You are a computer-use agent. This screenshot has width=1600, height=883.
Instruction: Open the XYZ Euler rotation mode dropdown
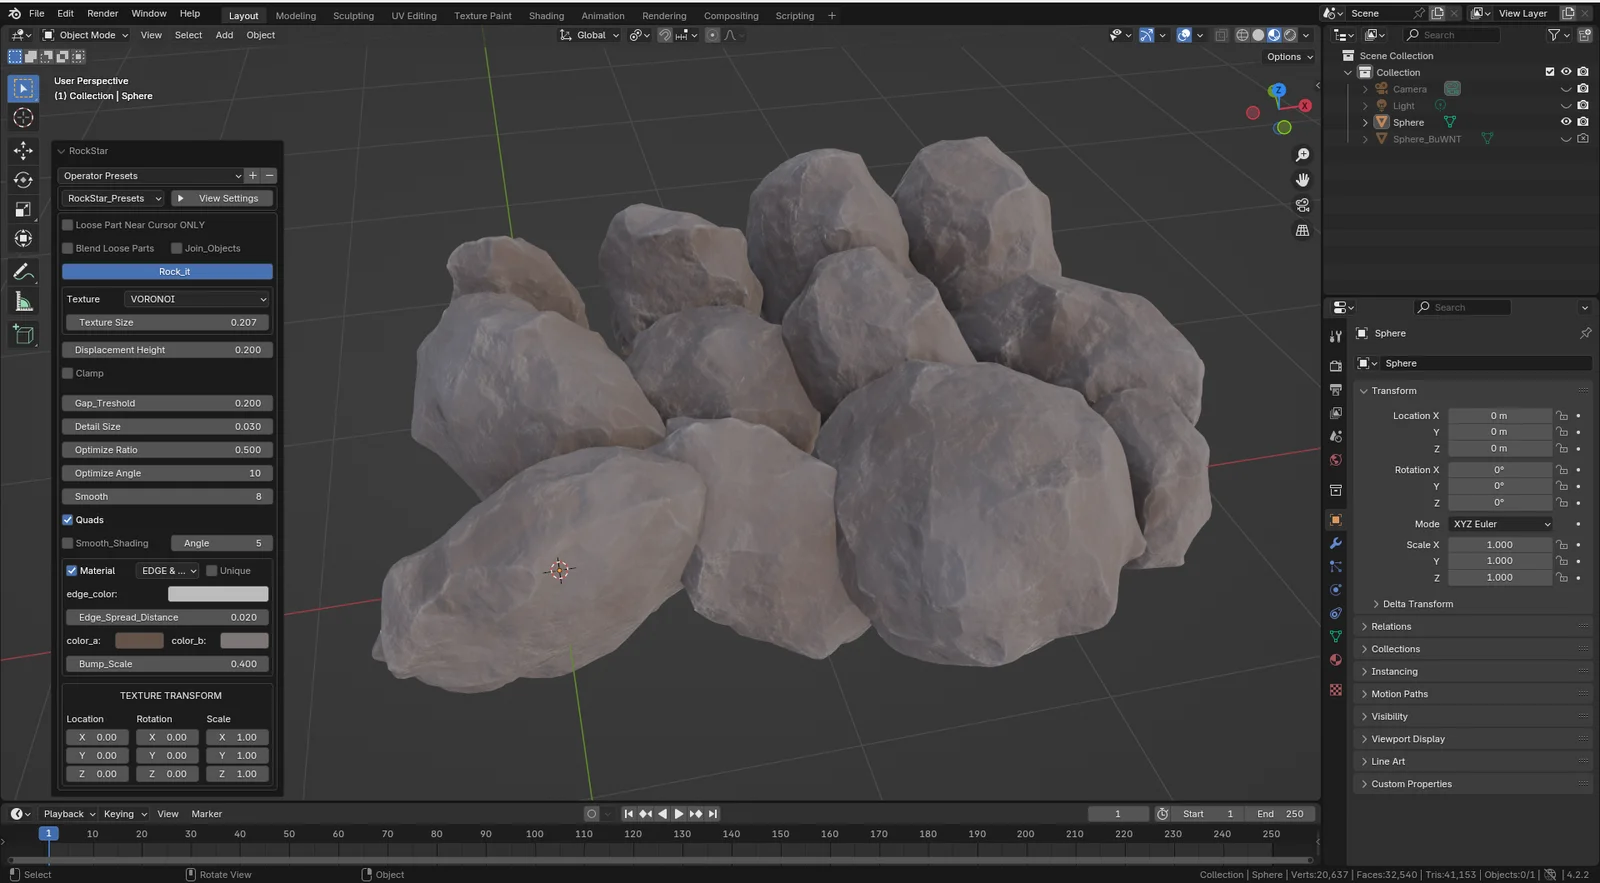[1502, 524]
